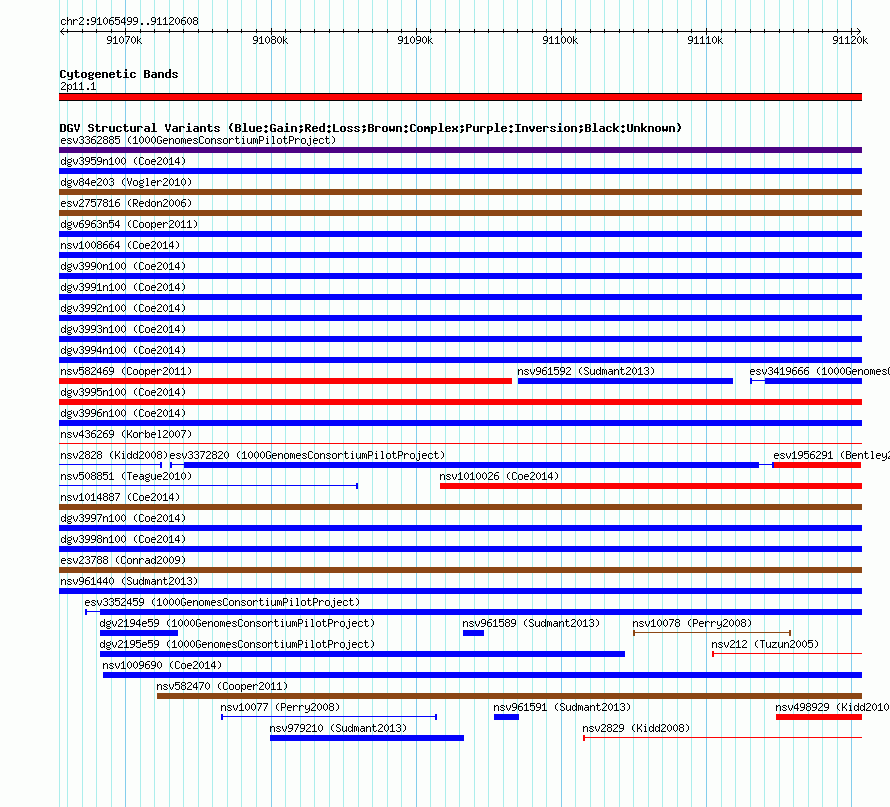Select nsv1009690 (Coe2014) label
The image size is (890, 807).
point(162,665)
